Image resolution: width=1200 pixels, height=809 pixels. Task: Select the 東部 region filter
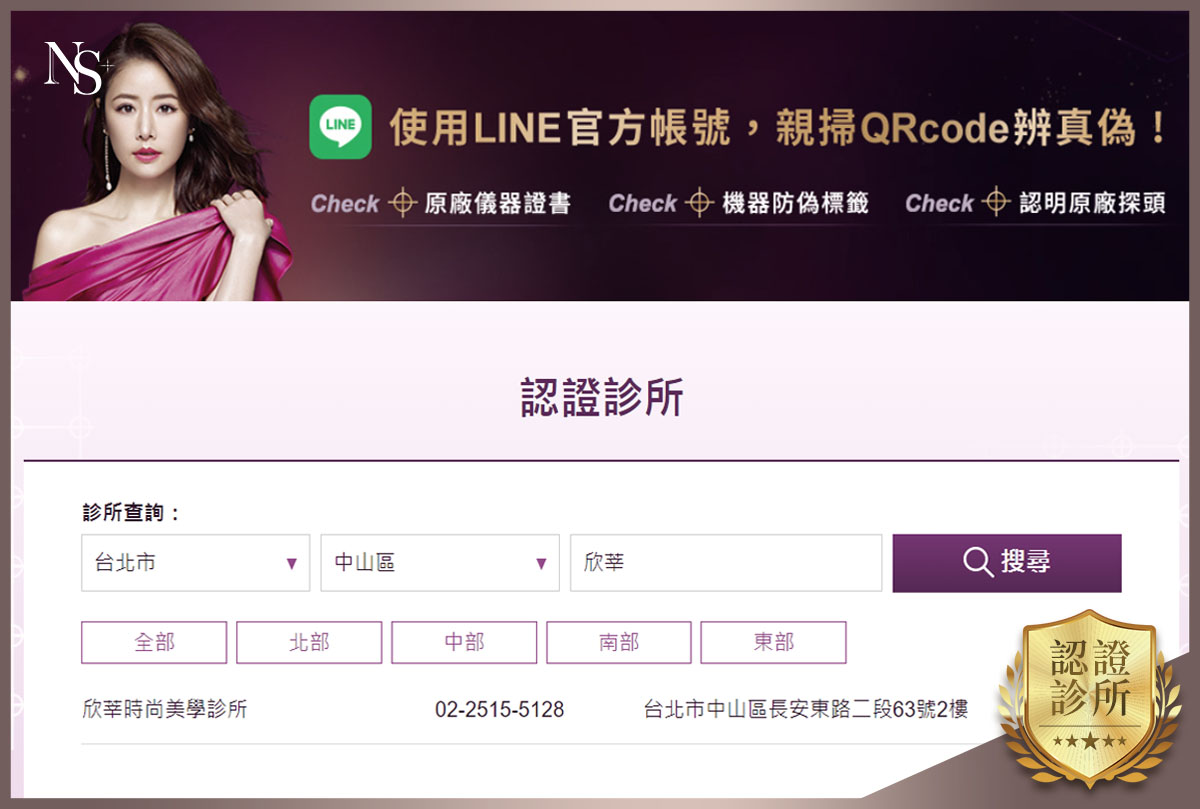click(774, 642)
